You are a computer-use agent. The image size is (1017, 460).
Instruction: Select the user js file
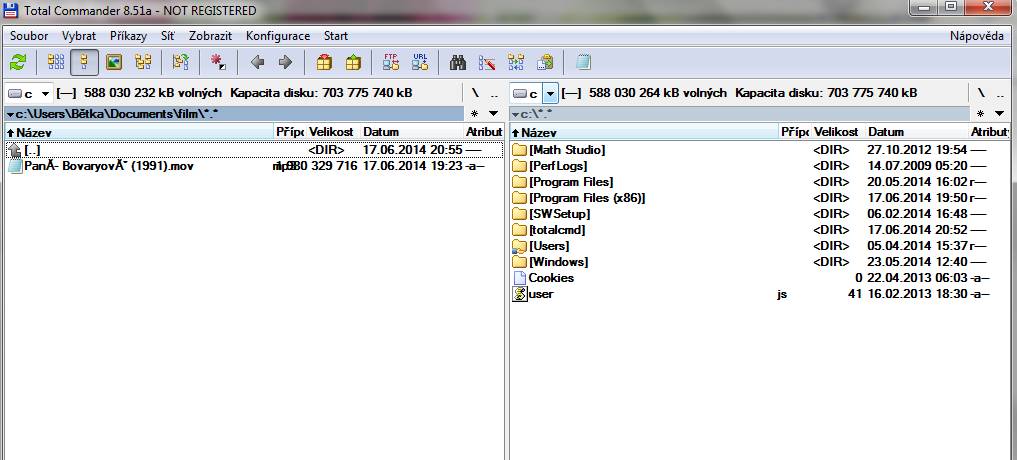coord(759,294)
